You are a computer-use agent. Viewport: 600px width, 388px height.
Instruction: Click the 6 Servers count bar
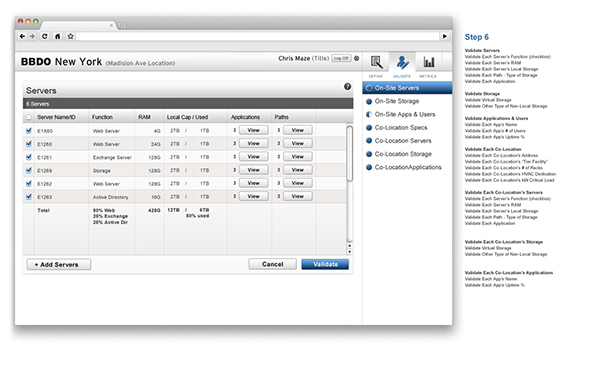pos(188,104)
